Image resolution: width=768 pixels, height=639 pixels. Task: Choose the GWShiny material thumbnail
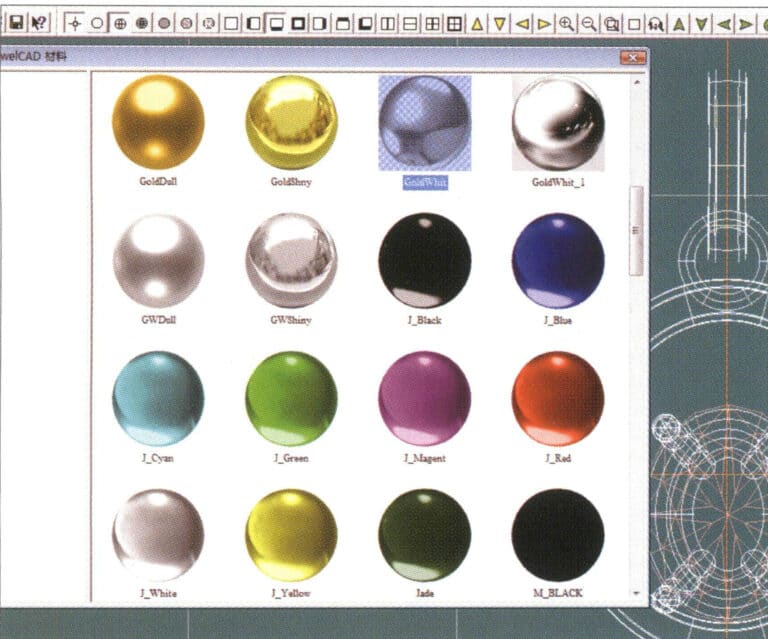click(291, 260)
